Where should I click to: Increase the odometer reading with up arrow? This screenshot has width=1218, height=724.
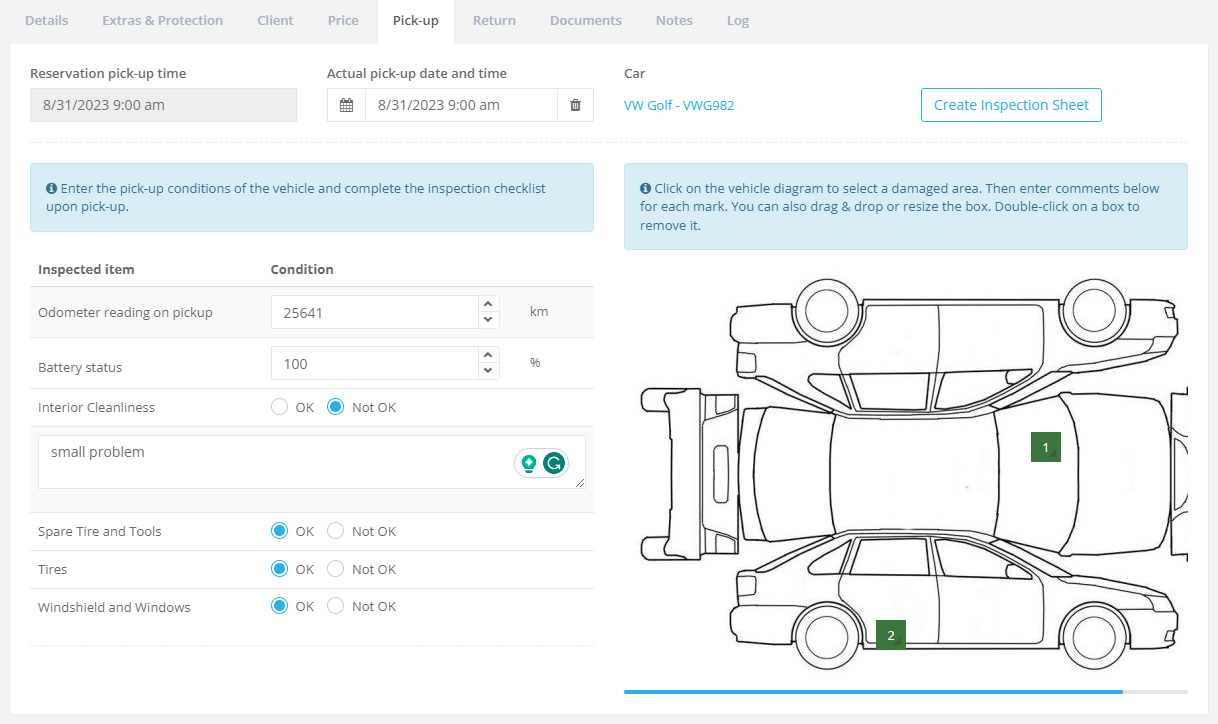[488, 305]
